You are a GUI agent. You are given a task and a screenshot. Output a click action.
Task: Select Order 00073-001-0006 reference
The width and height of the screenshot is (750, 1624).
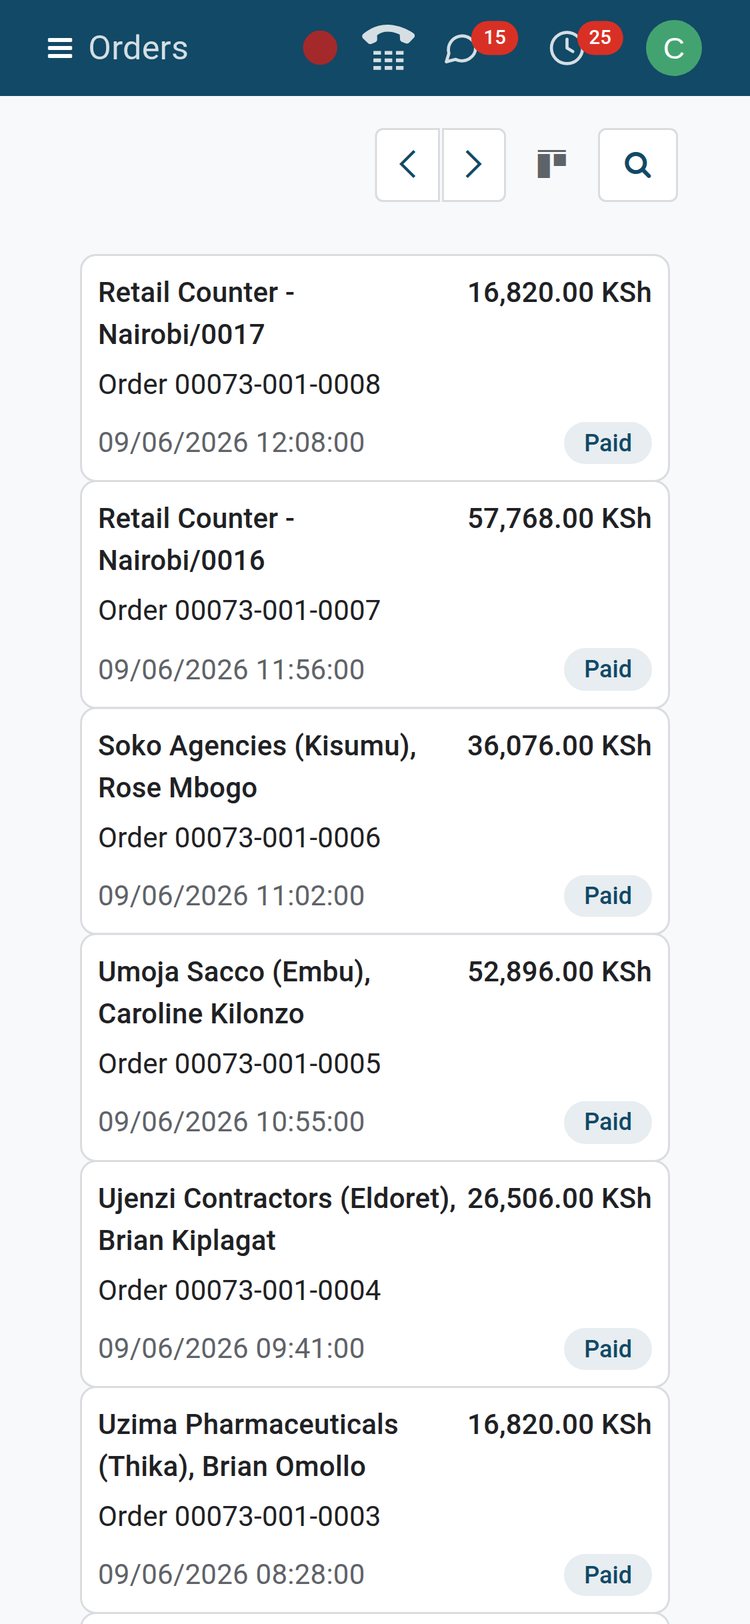pyautogui.click(x=239, y=837)
